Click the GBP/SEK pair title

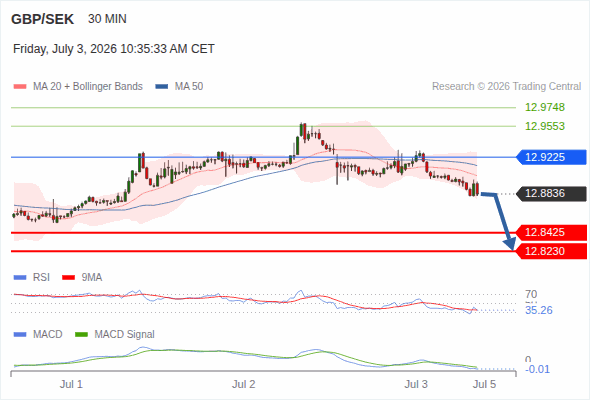(x=43, y=19)
